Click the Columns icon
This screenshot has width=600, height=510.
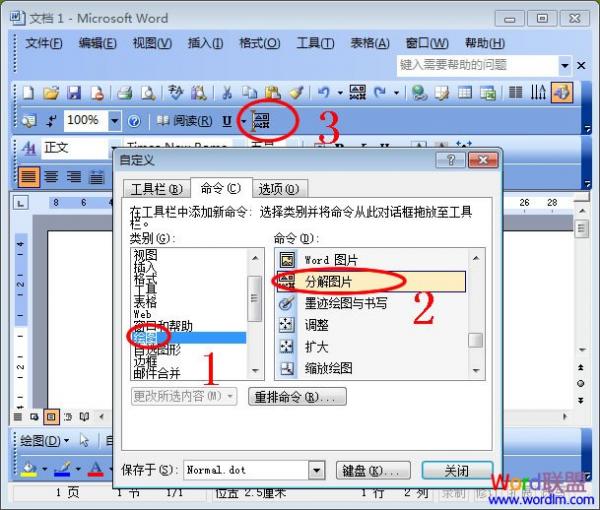click(515, 93)
